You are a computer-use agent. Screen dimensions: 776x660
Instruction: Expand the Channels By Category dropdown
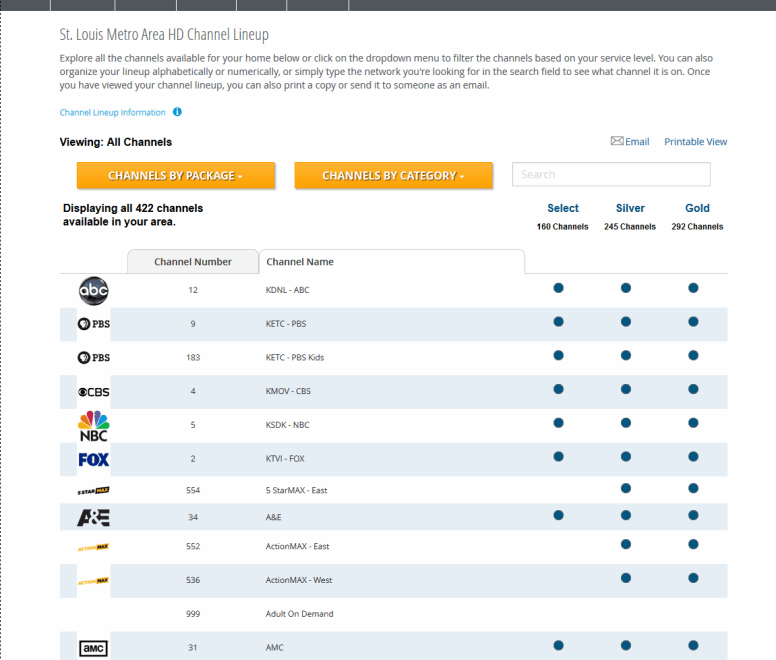tap(393, 176)
